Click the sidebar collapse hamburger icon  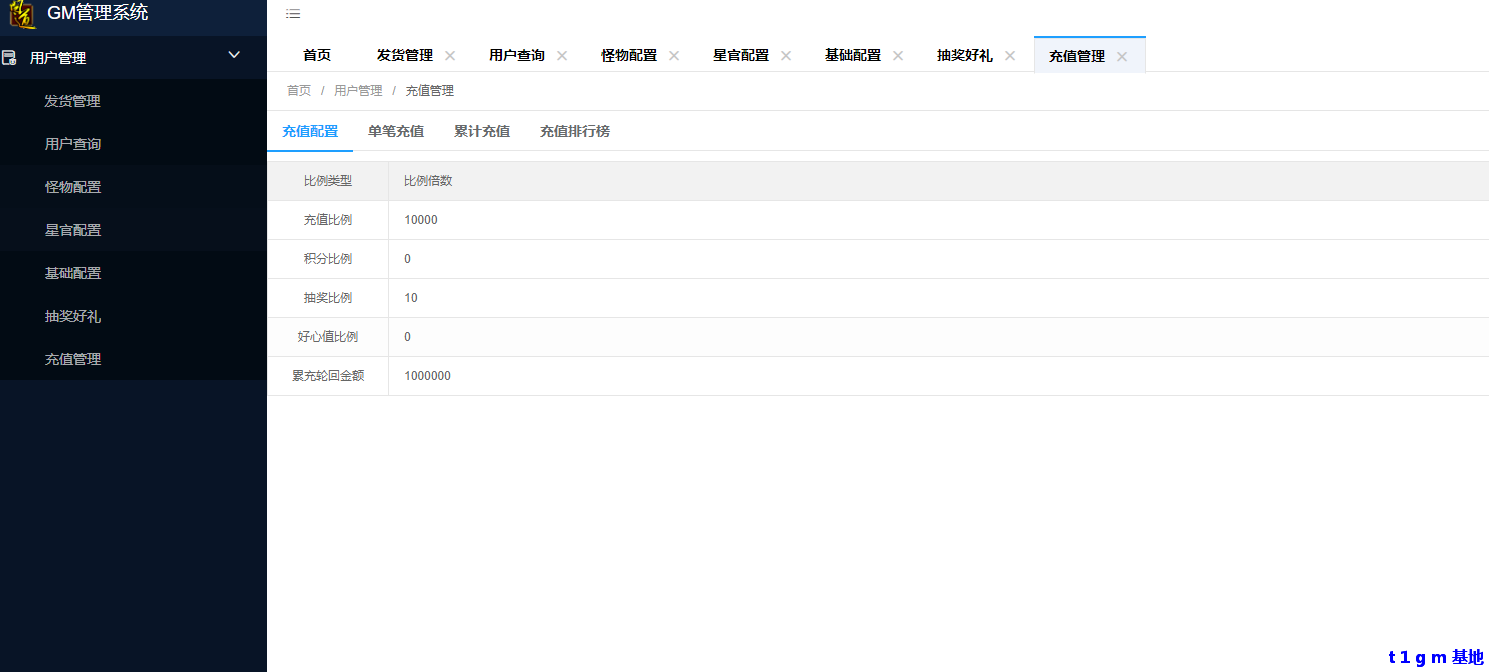(293, 14)
